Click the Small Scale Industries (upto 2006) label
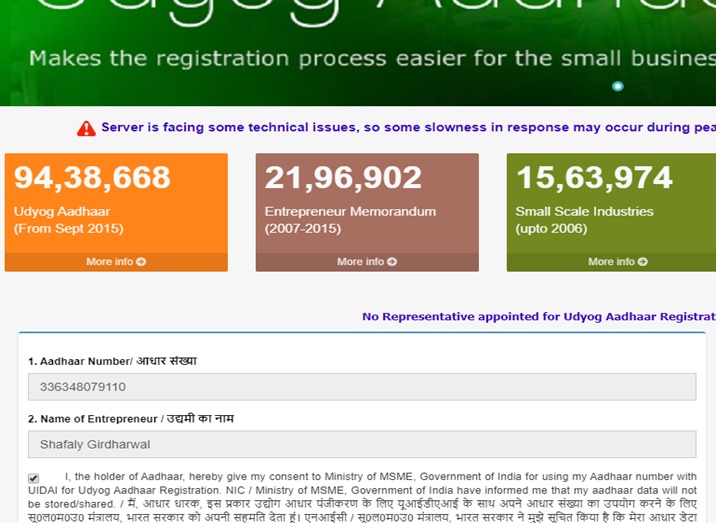The height and width of the screenshot is (523, 716). point(584,220)
